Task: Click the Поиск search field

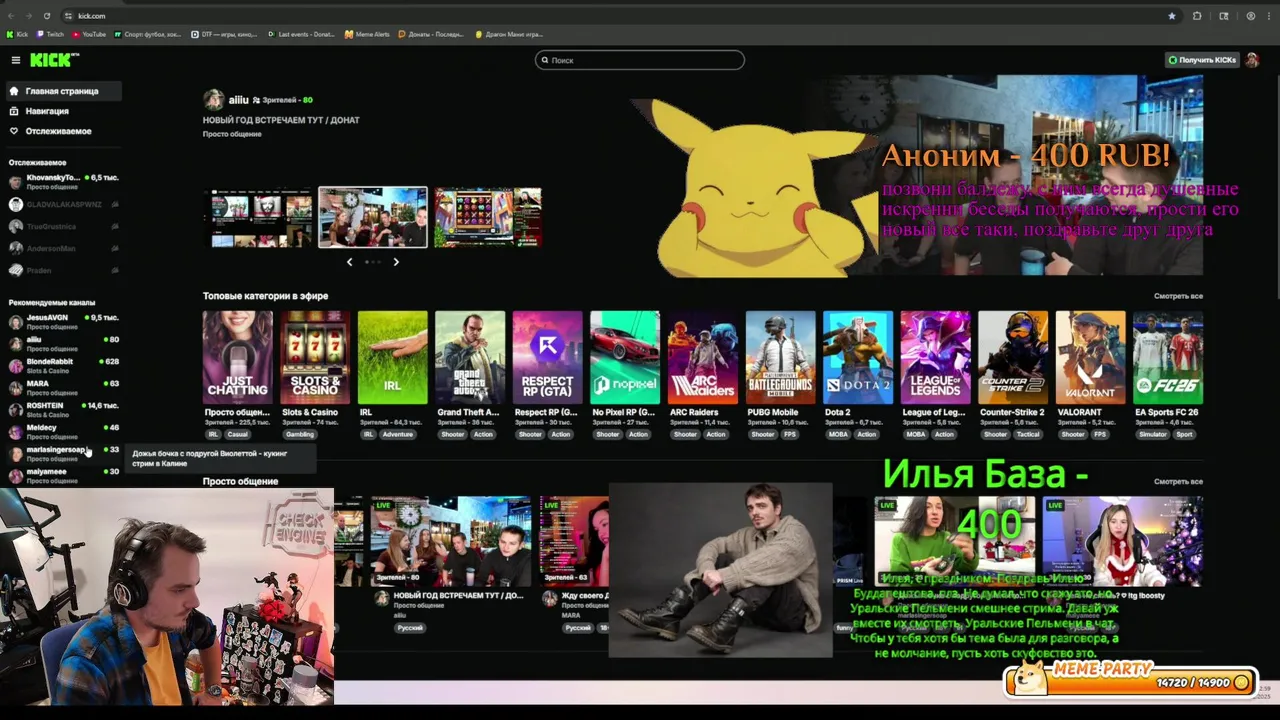Action: click(x=640, y=60)
